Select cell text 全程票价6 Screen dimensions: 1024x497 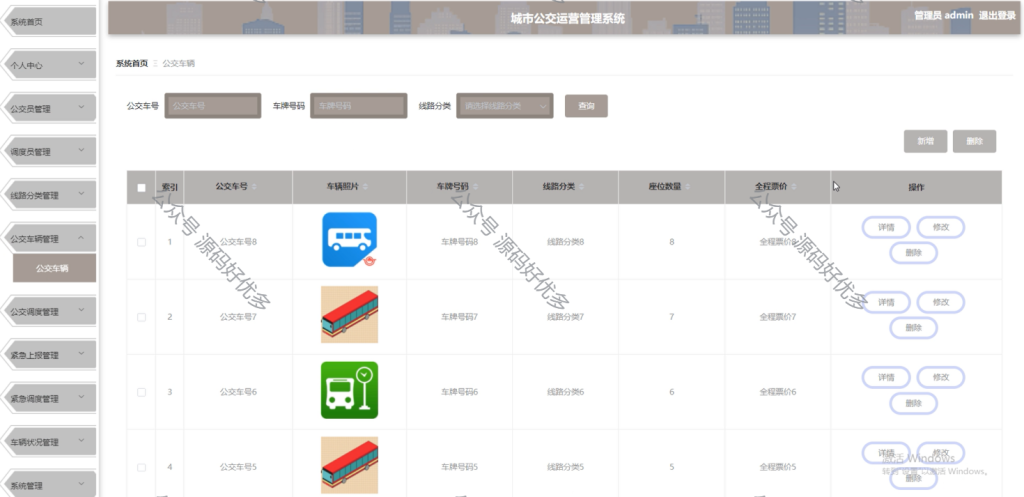pyautogui.click(x=778, y=393)
